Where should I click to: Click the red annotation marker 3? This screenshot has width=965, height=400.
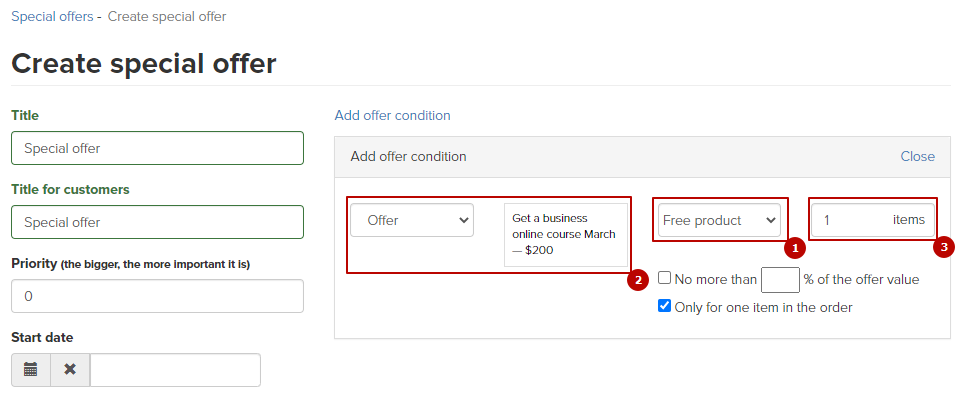(944, 248)
